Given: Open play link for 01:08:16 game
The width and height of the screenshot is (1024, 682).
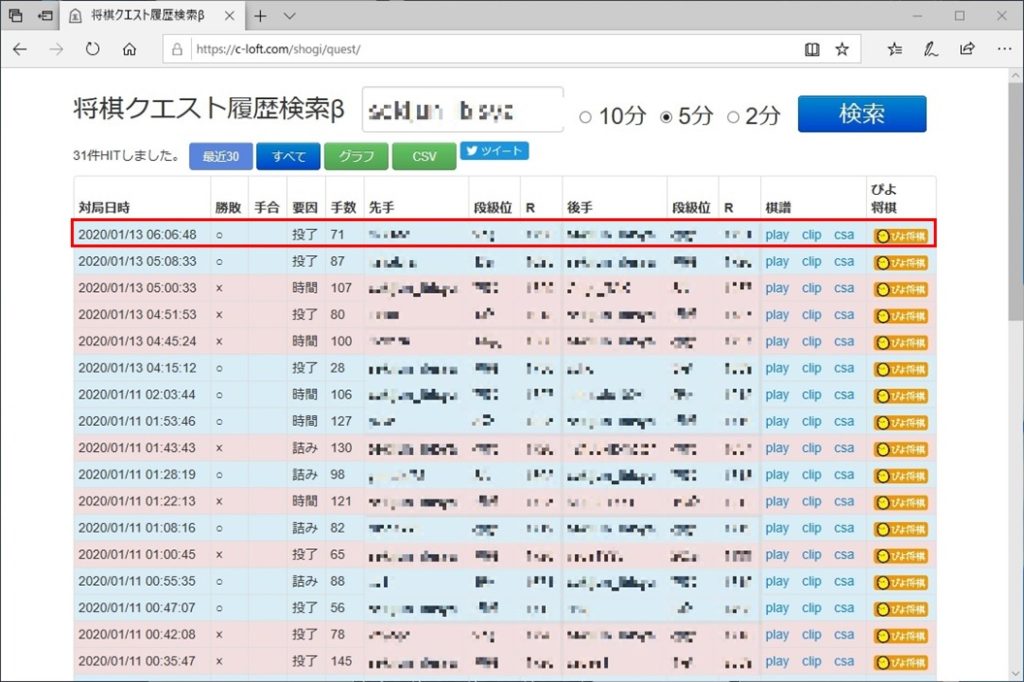Looking at the screenshot, I should (777, 528).
